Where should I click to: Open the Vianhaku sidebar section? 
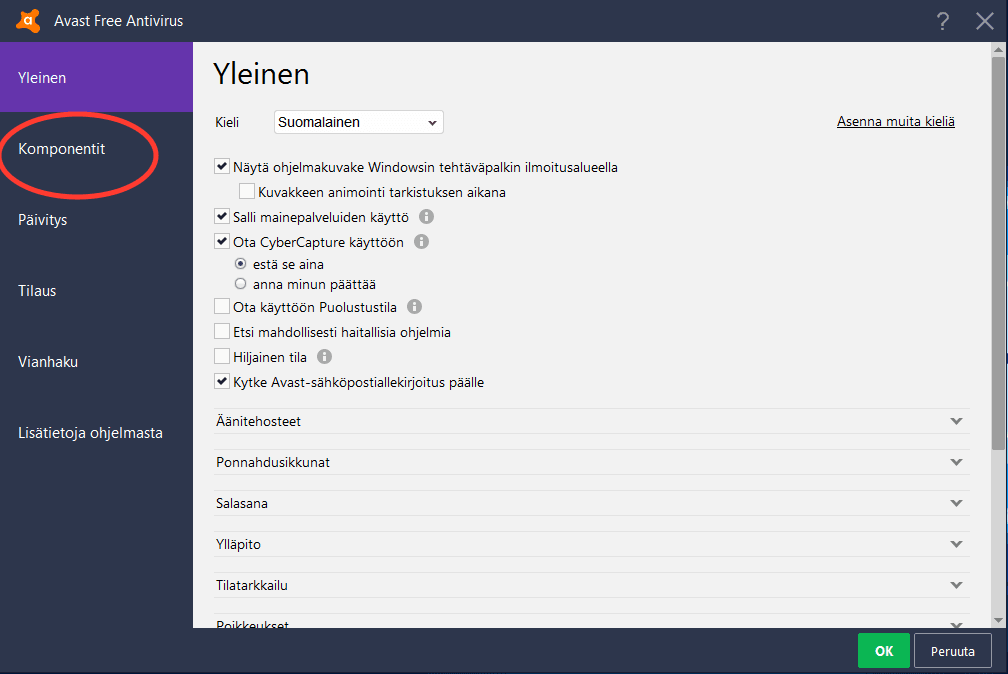(x=48, y=362)
